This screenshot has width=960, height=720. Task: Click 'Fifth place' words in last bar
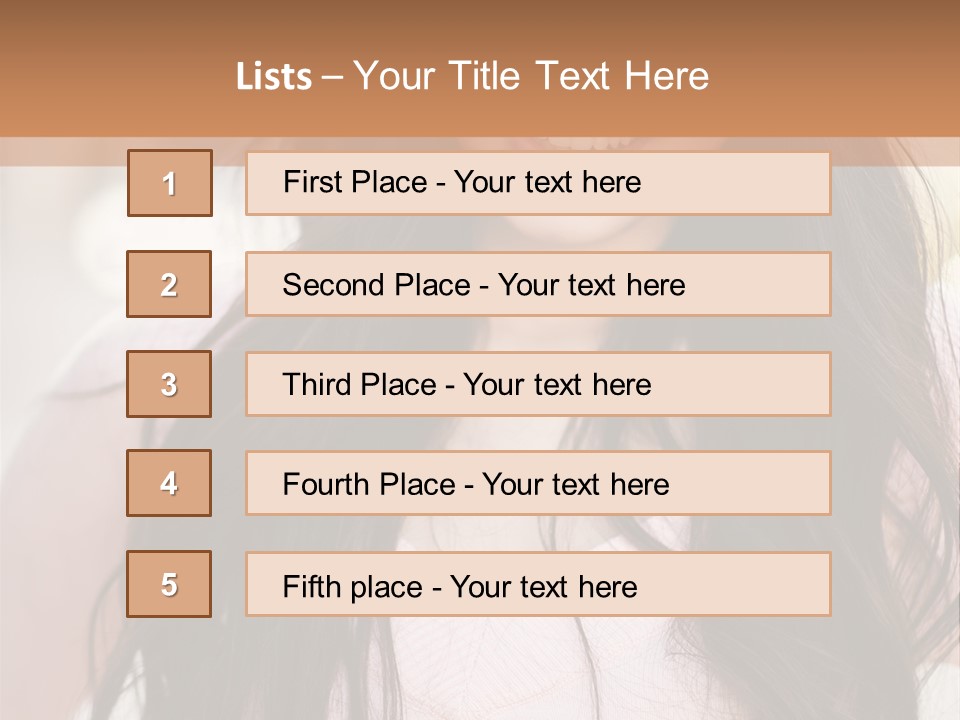[x=353, y=587]
